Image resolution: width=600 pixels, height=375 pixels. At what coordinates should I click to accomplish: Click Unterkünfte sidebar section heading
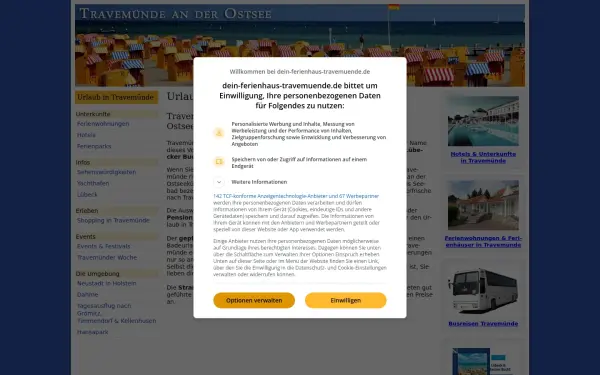116,114
